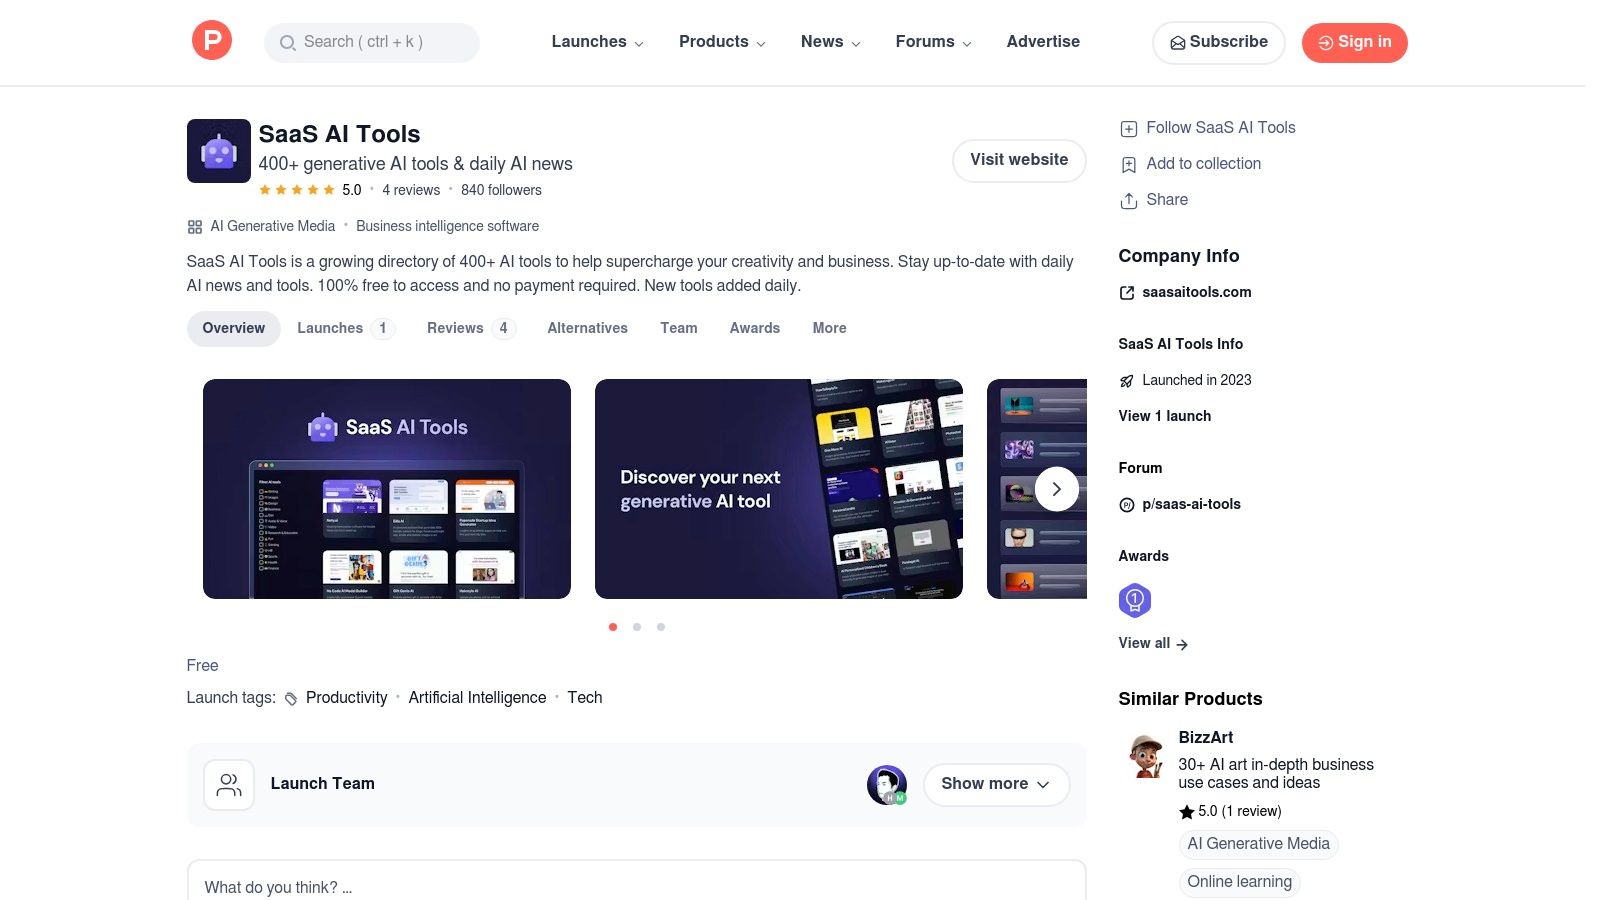Click the launch team member avatar
Viewport: 1600px width, 900px height.
click(x=886, y=785)
